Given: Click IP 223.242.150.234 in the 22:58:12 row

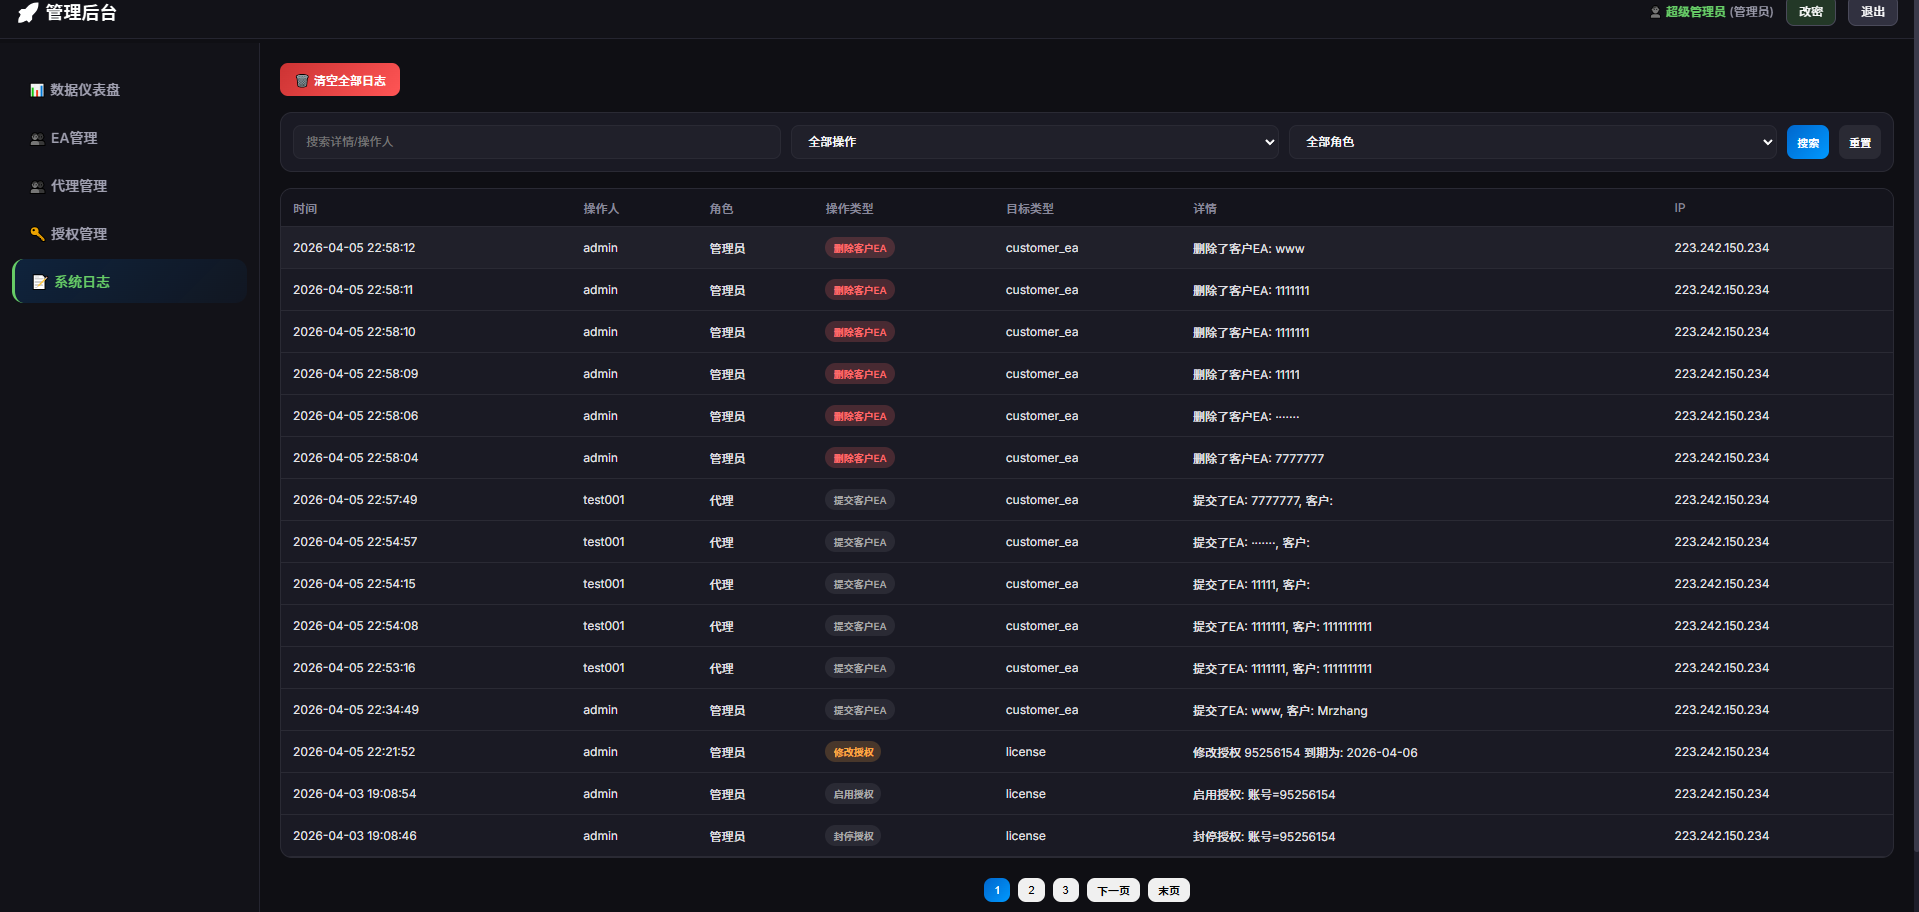Looking at the screenshot, I should [x=1722, y=248].
